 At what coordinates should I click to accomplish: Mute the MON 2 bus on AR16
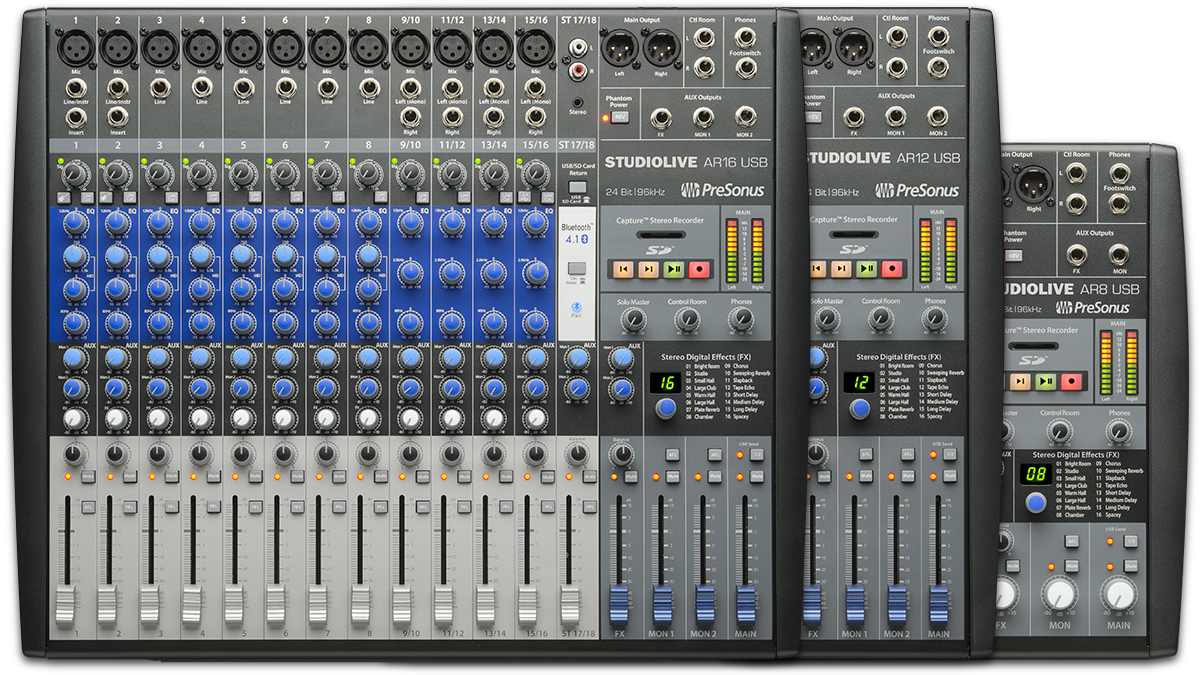pyautogui.click(x=717, y=476)
